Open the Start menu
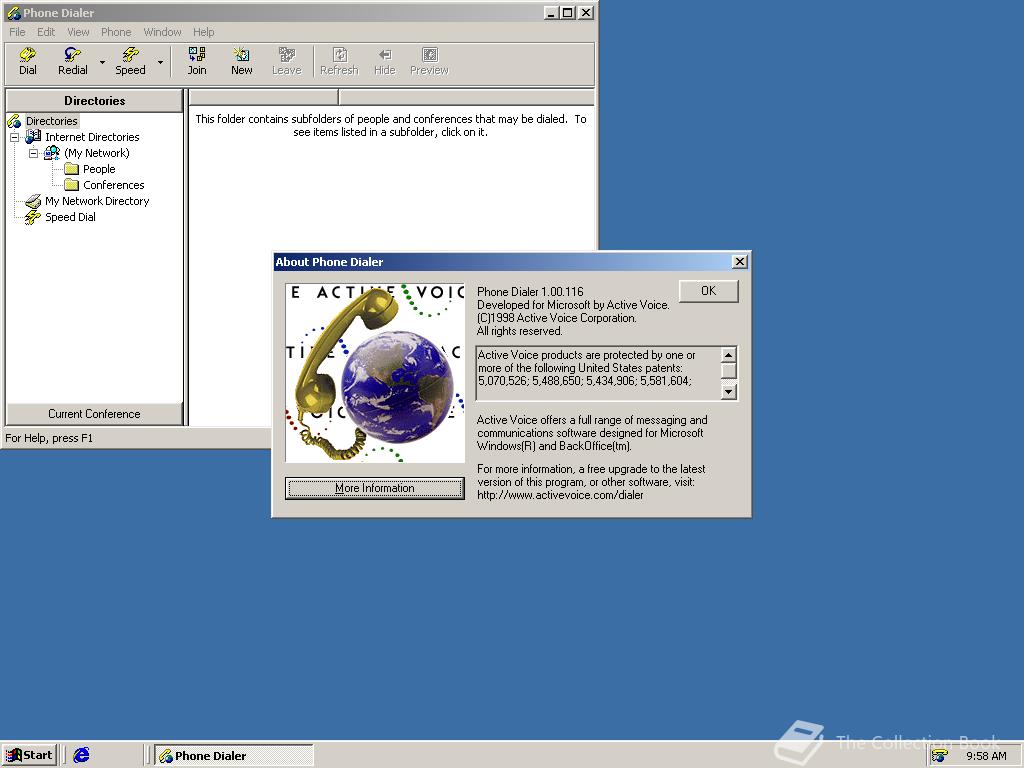Image resolution: width=1024 pixels, height=768 pixels. click(29, 756)
